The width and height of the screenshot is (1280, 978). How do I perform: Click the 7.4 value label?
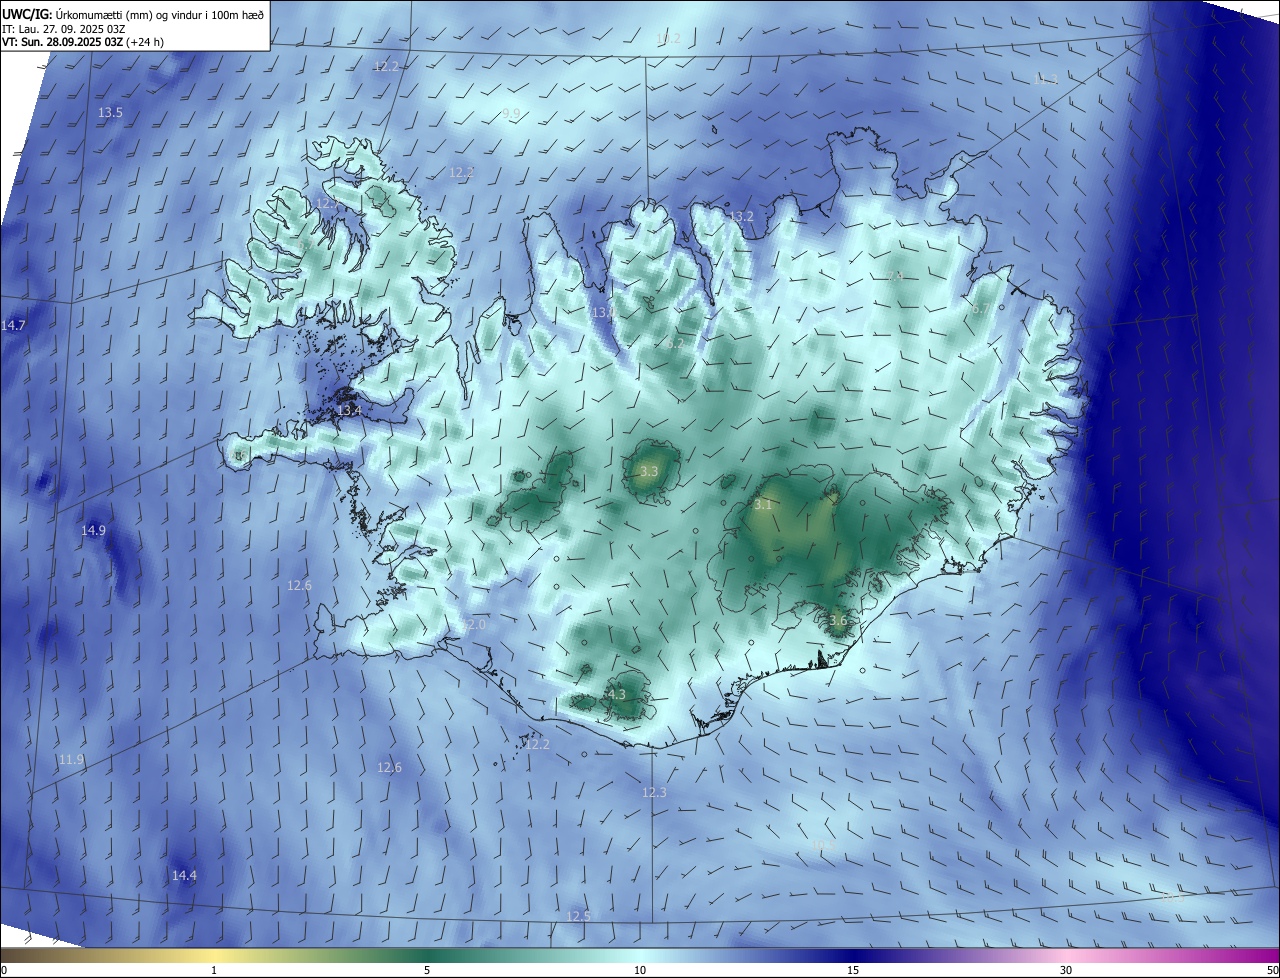895,276
